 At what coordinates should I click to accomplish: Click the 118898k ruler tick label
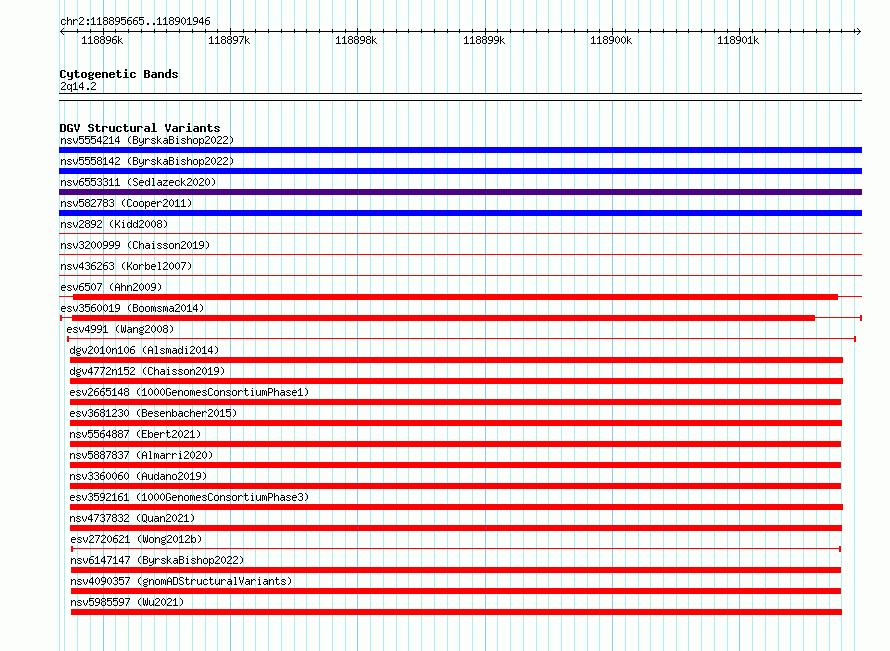pos(356,40)
